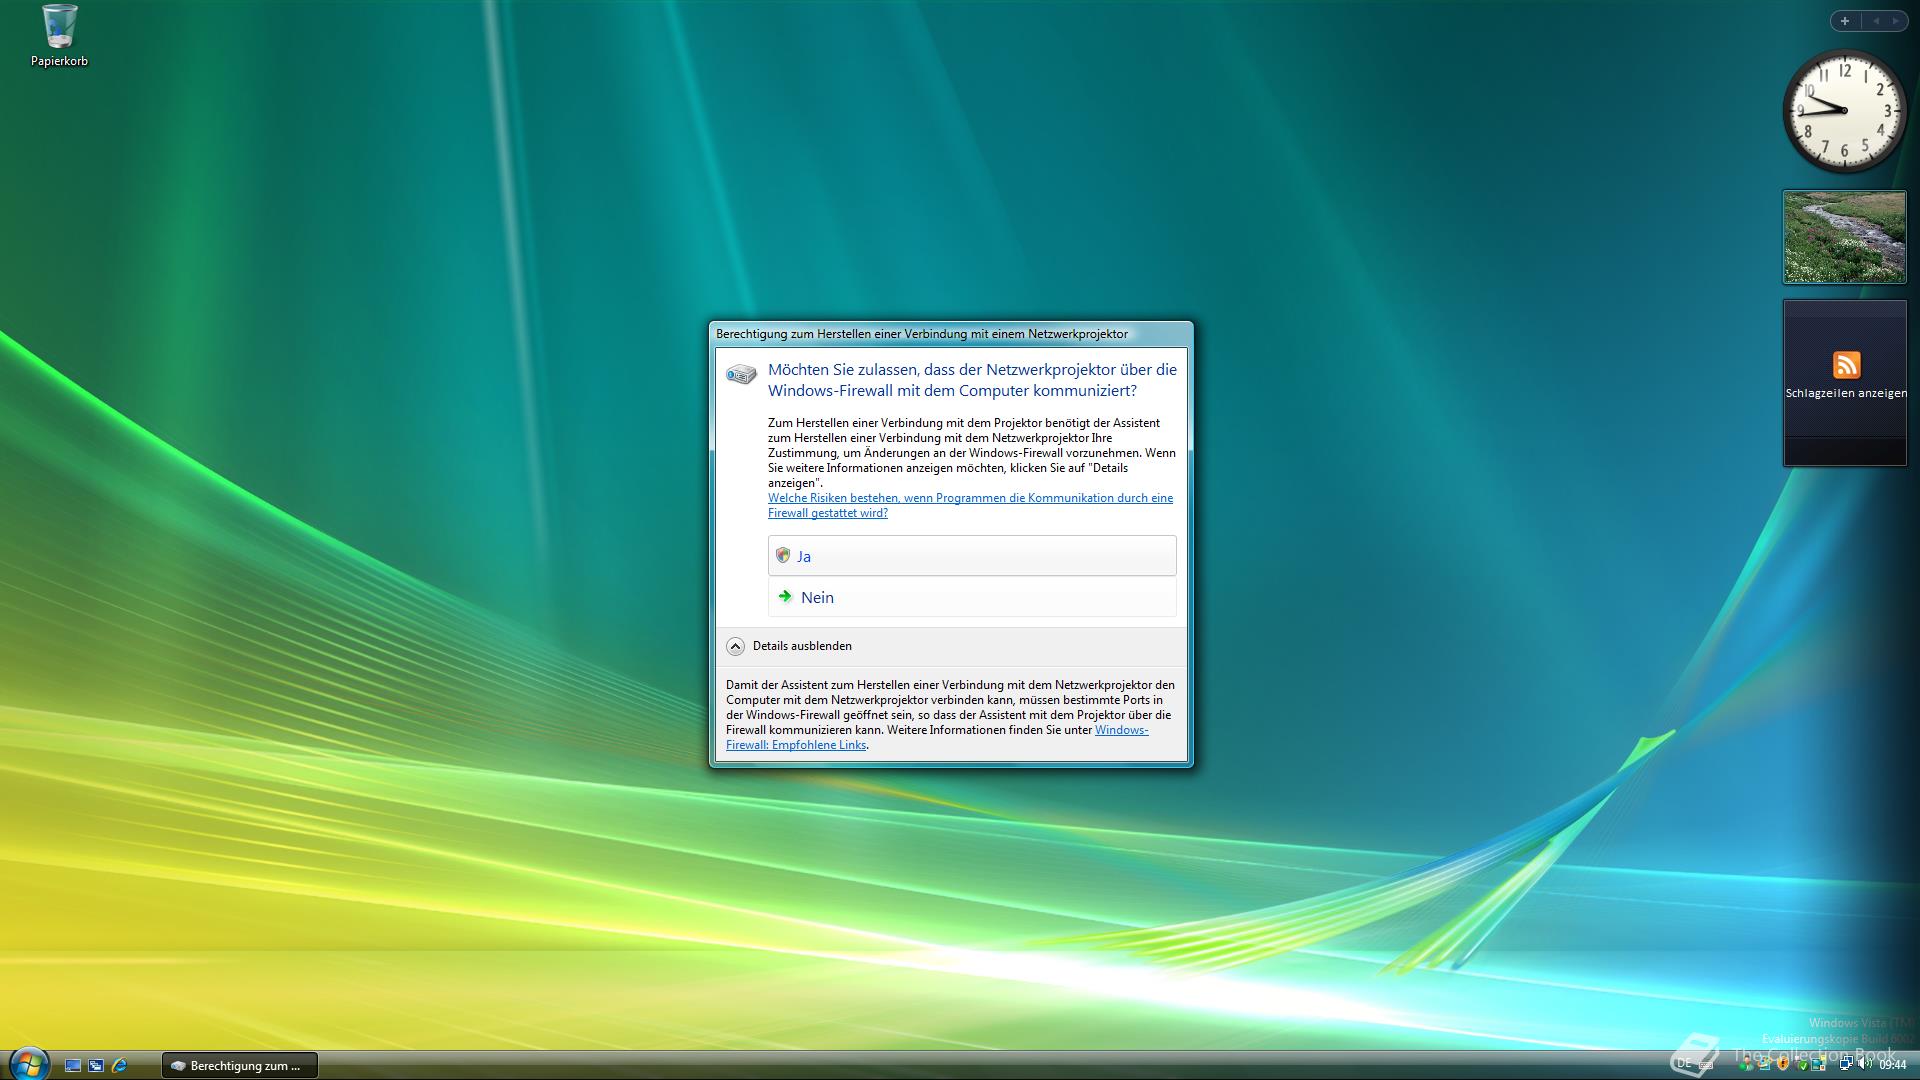Click the Windows Start orb
The height and width of the screenshot is (1080, 1920).
tap(28, 1064)
